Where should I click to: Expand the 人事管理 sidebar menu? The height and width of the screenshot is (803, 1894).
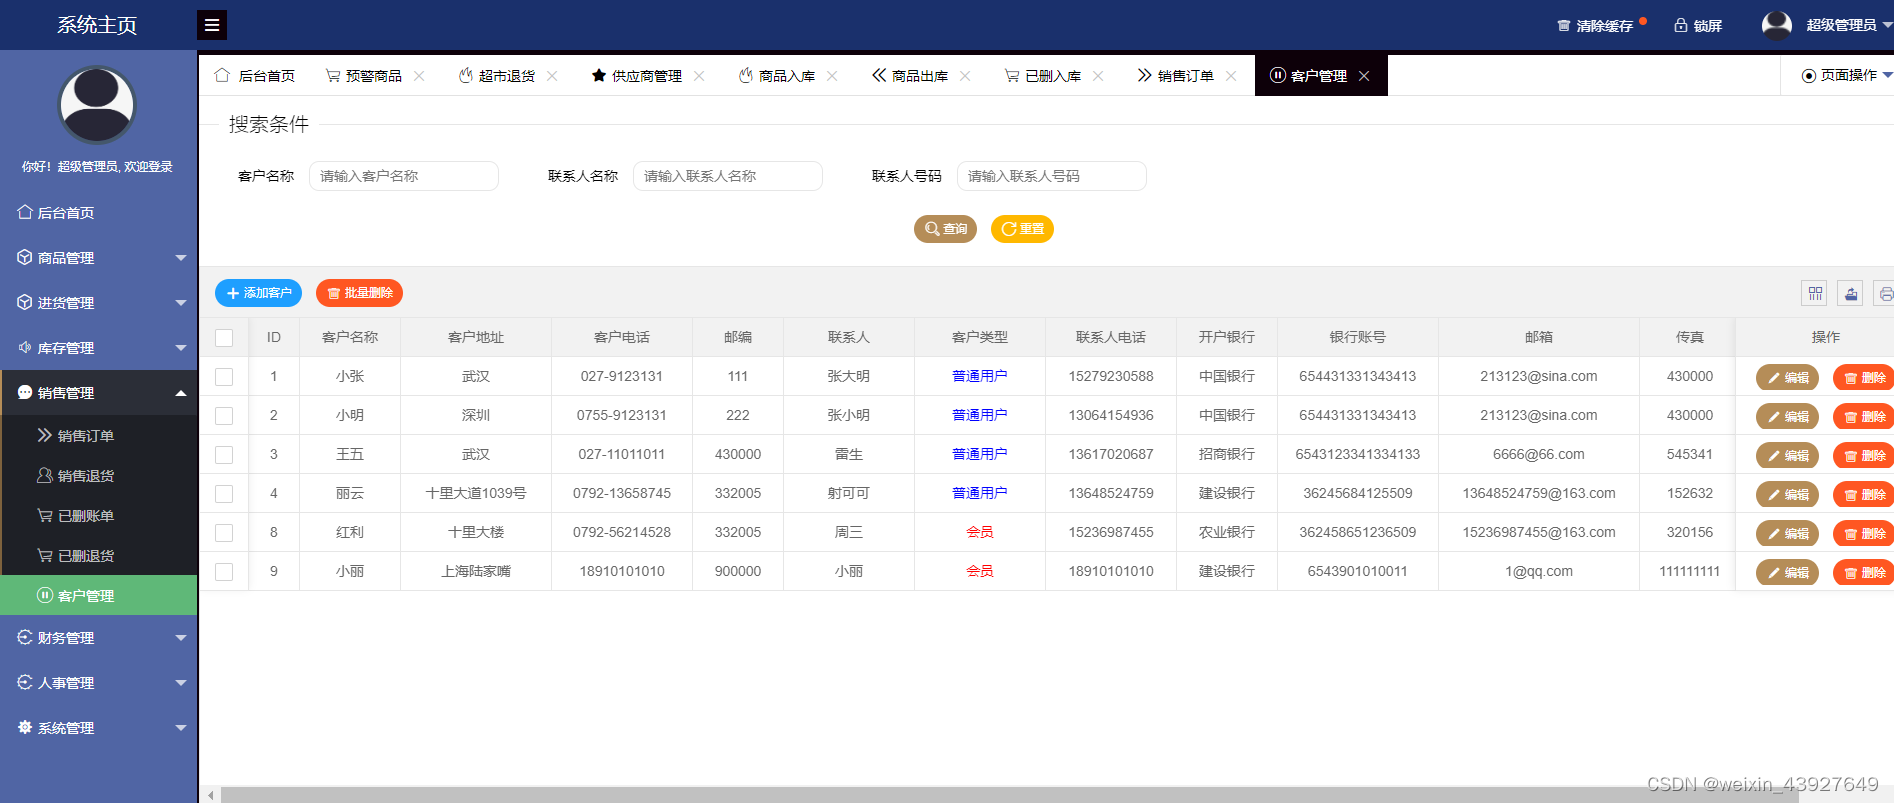pos(99,682)
